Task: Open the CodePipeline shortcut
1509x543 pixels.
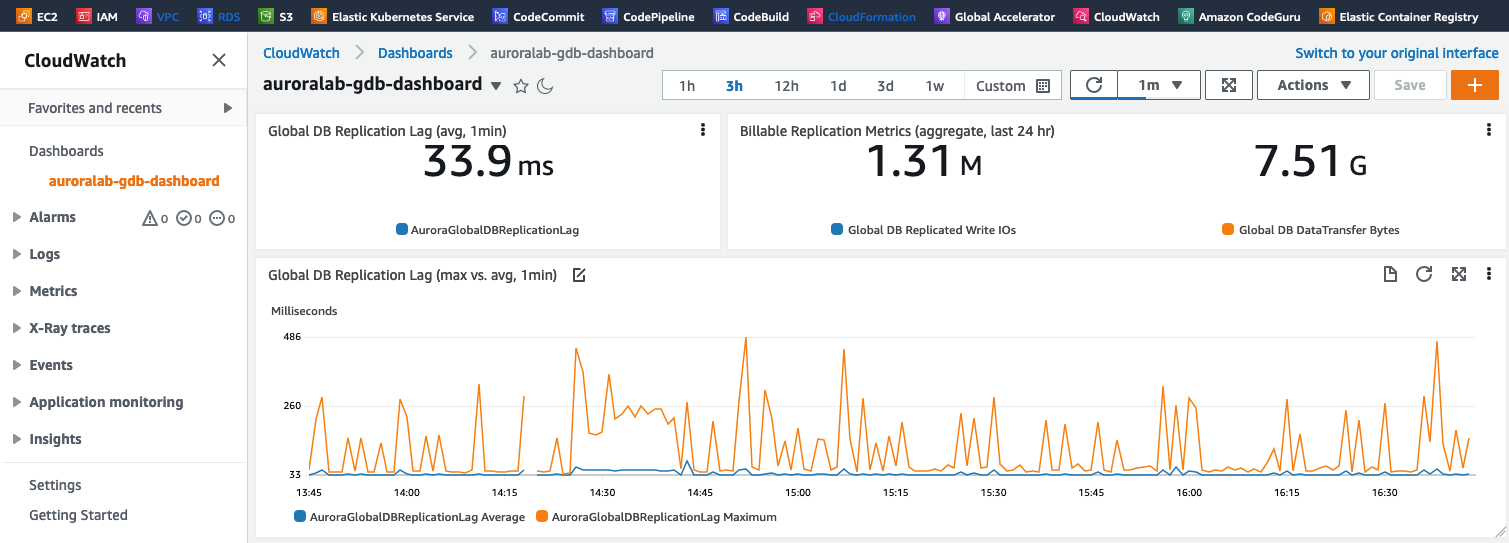Action: click(x=650, y=16)
